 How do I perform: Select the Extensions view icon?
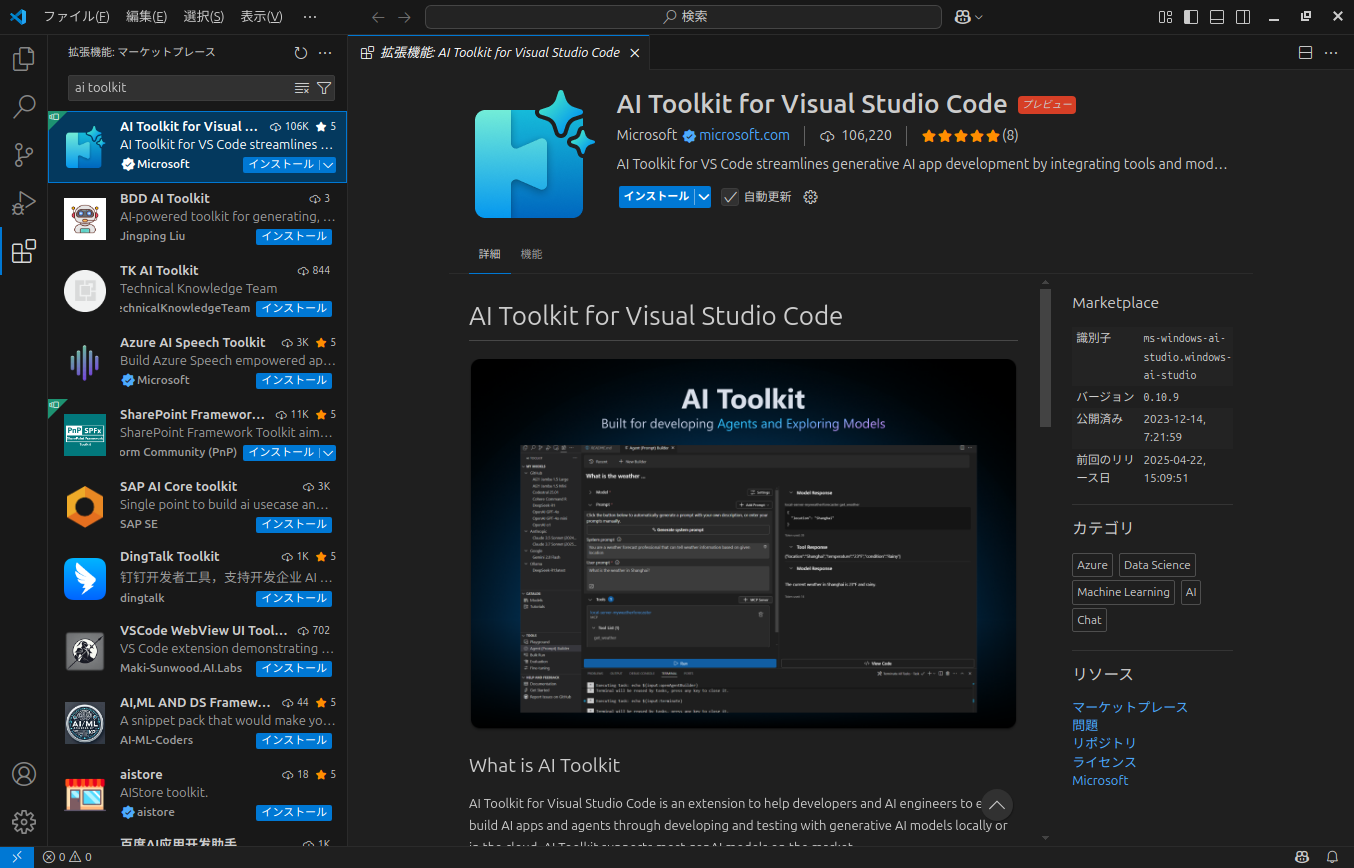[x=24, y=251]
